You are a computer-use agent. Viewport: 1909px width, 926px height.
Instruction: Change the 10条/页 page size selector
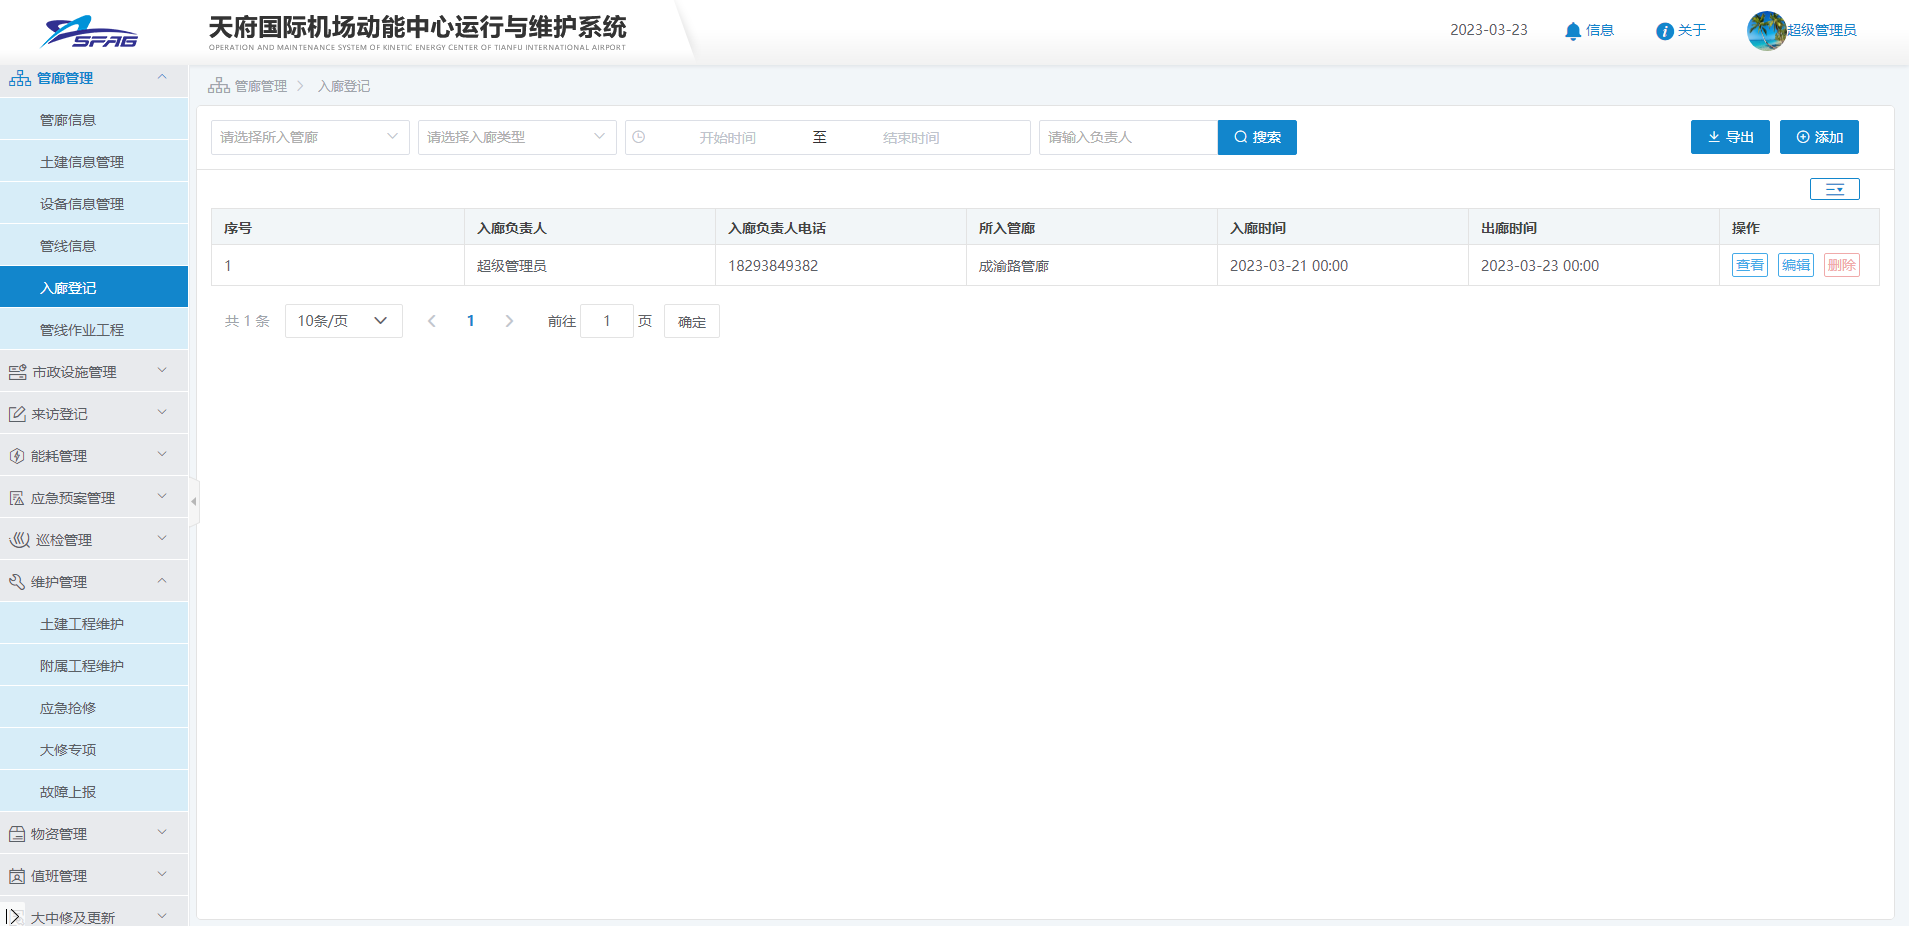point(343,321)
